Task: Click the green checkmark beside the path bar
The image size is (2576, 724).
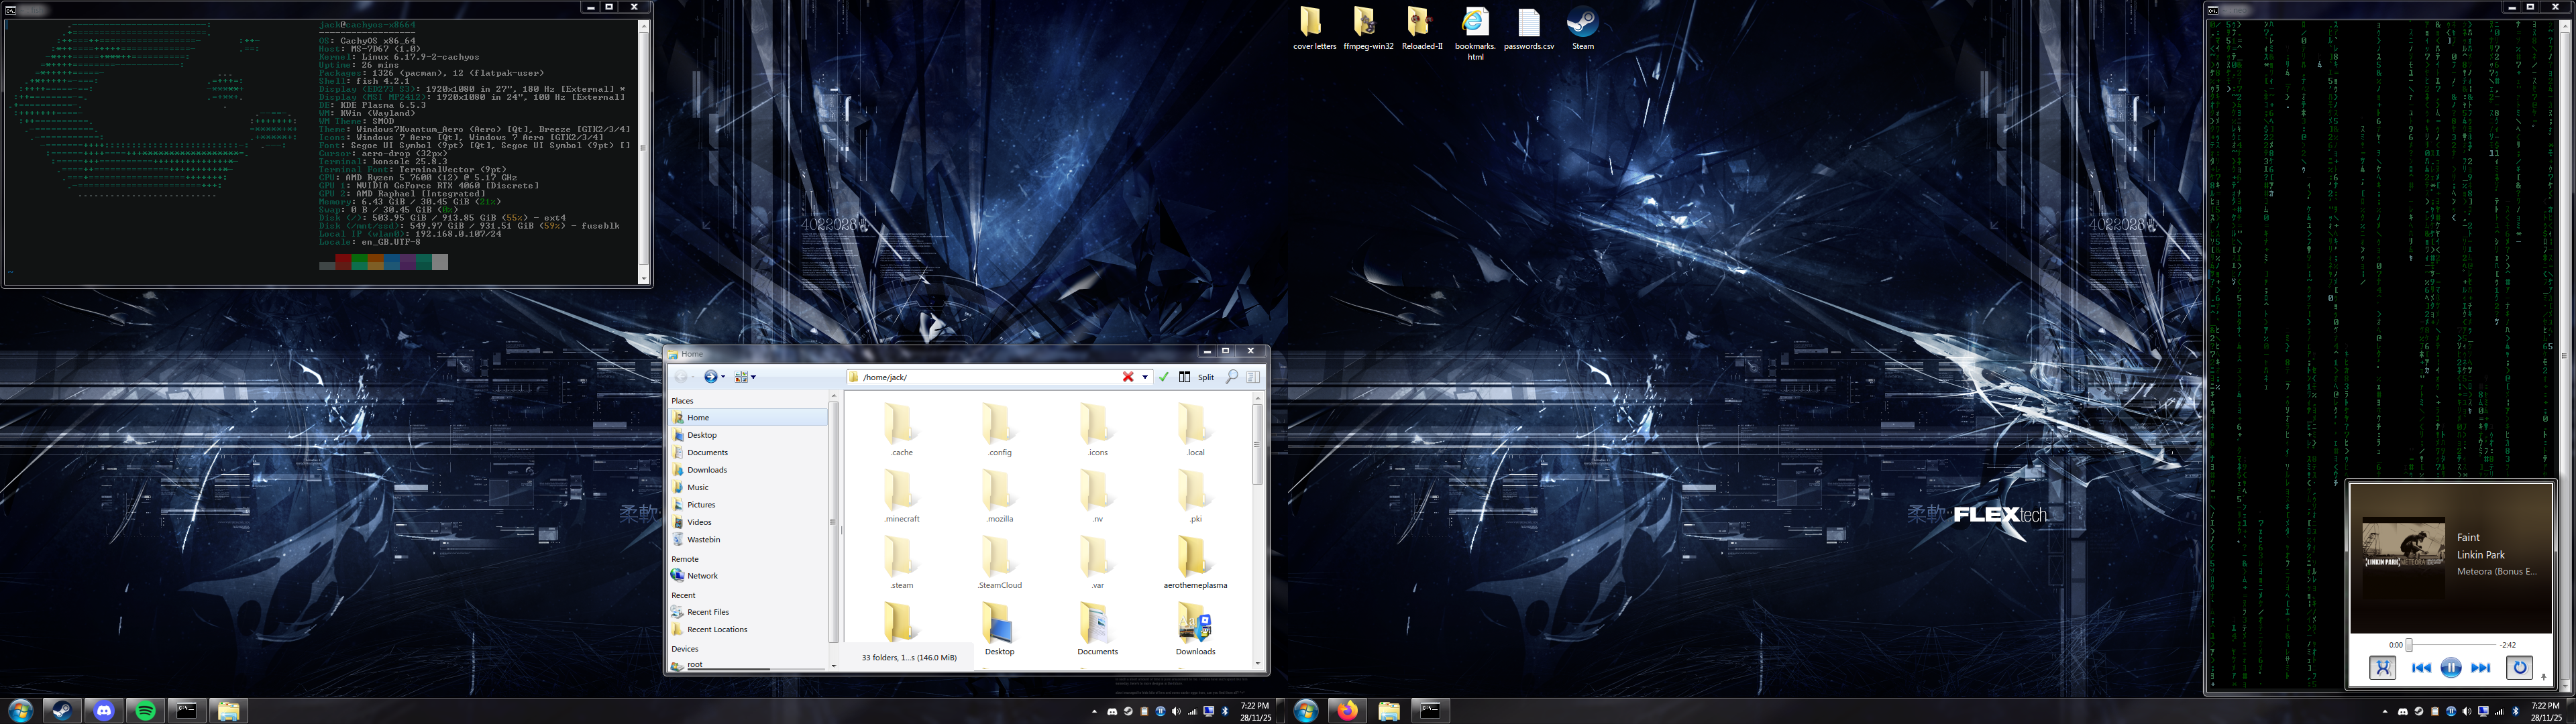Action: 1164,377
